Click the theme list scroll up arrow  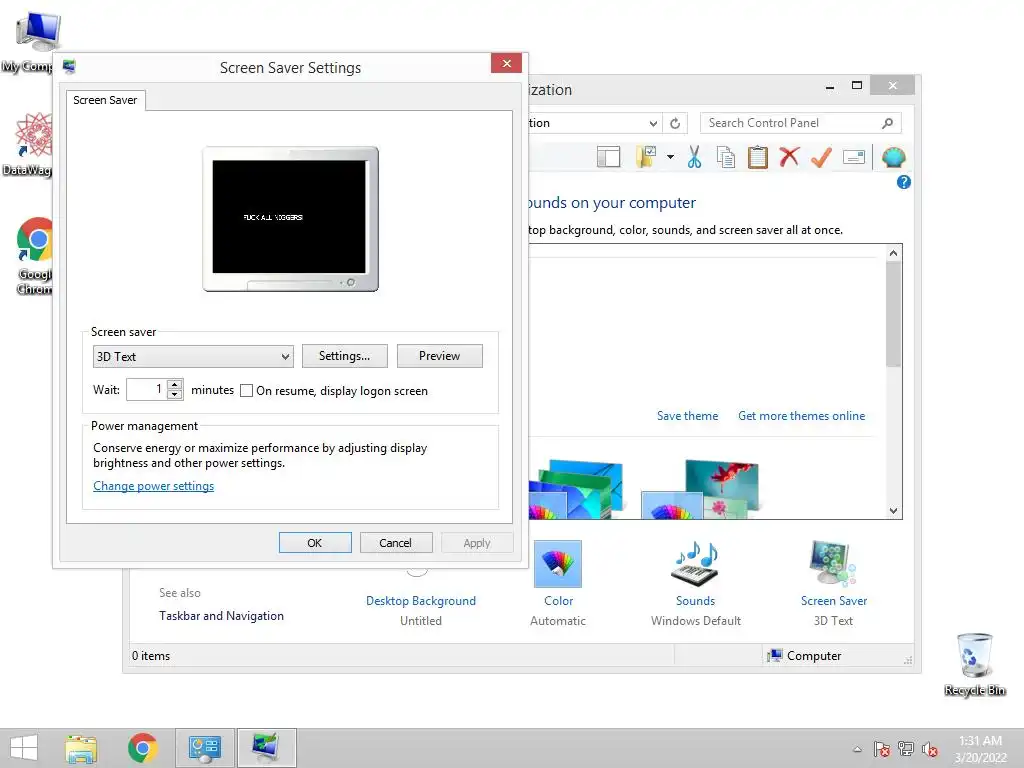[893, 253]
